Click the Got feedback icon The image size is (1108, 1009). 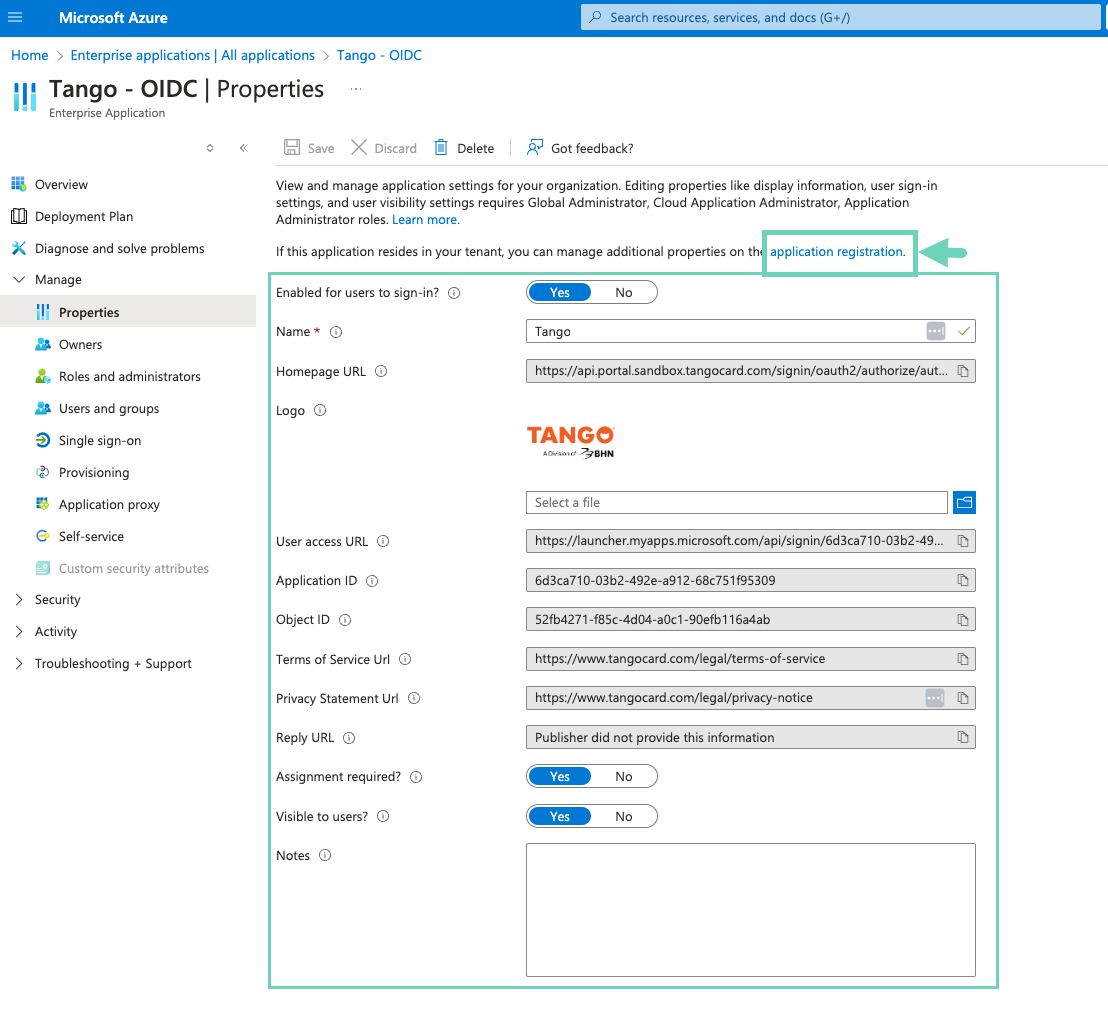535,147
